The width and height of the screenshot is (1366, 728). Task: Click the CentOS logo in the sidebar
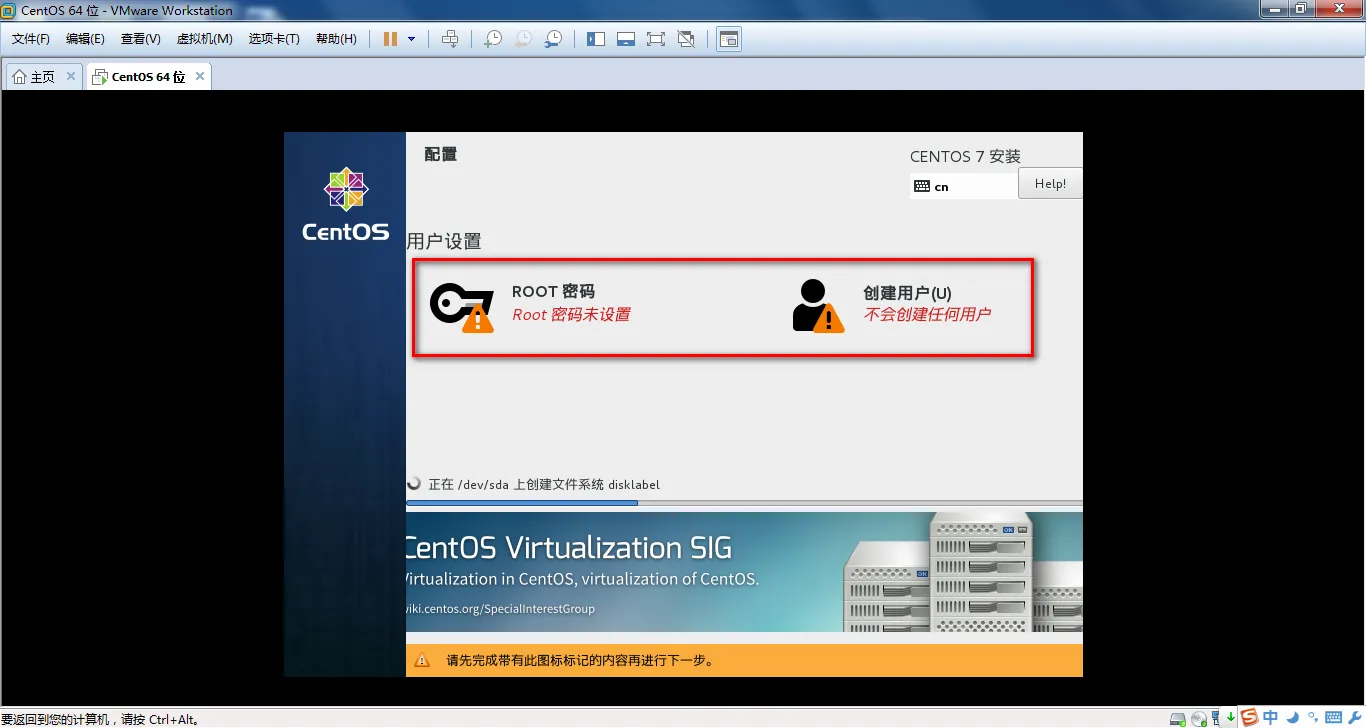click(346, 205)
